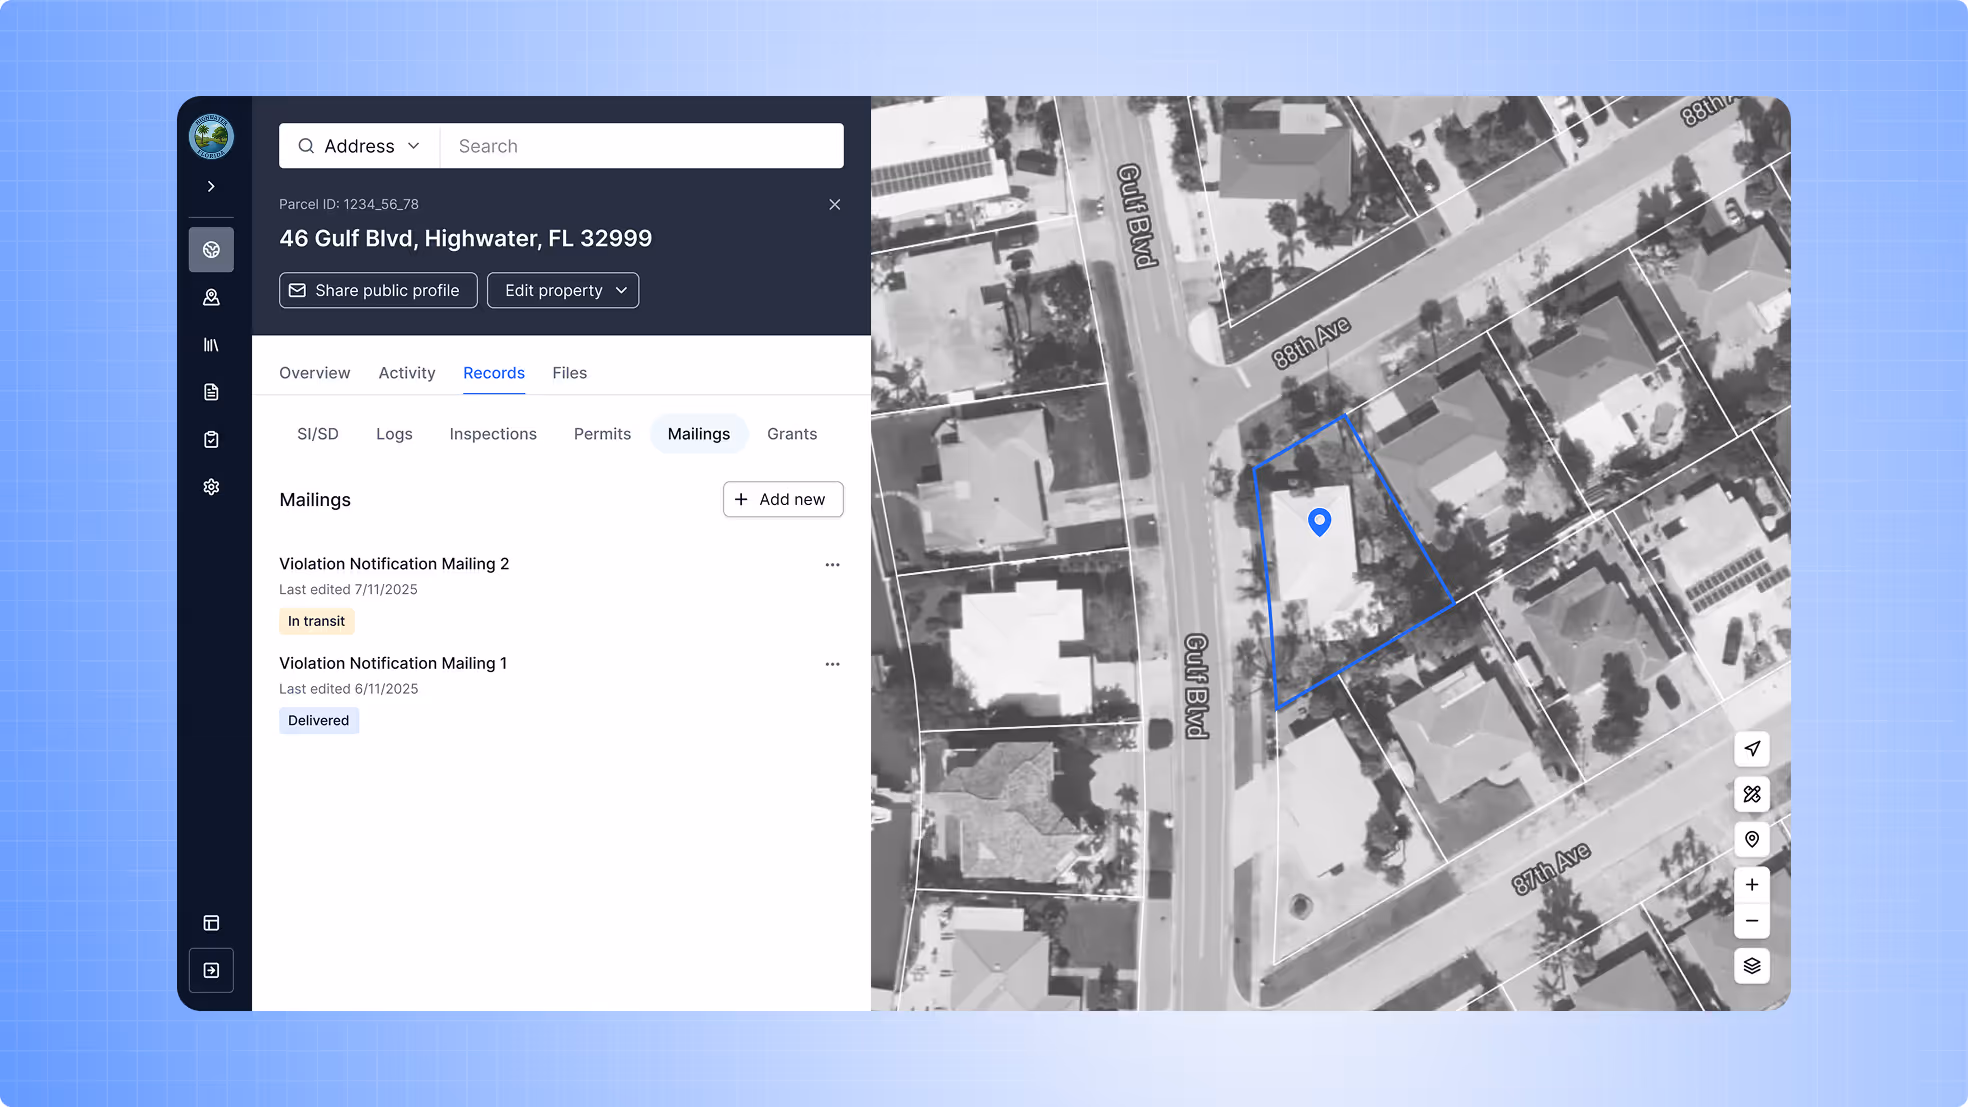1968x1107 pixels.
Task: Expand the sidebar with chevron arrow
Action: pos(211,187)
